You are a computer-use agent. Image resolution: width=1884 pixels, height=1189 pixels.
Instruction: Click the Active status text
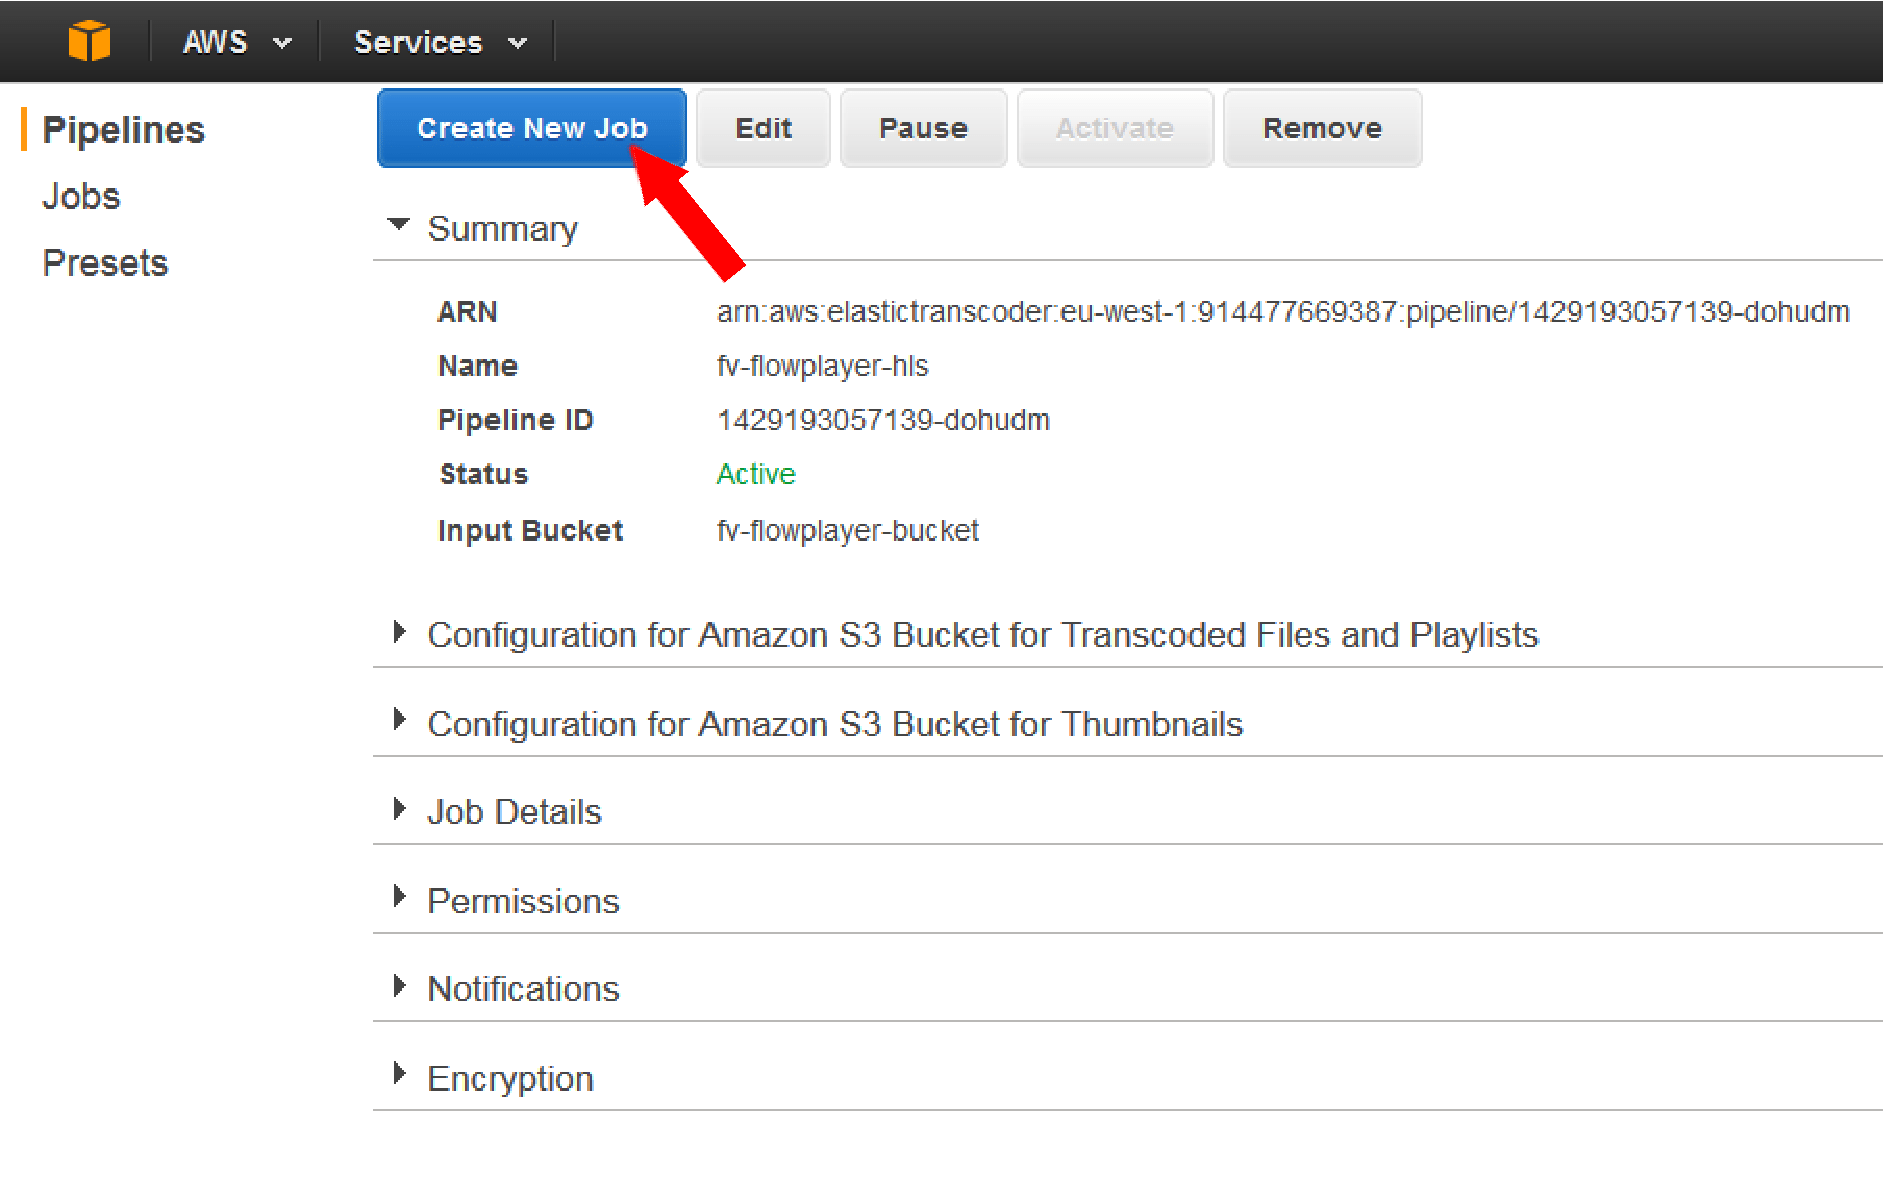click(x=756, y=474)
